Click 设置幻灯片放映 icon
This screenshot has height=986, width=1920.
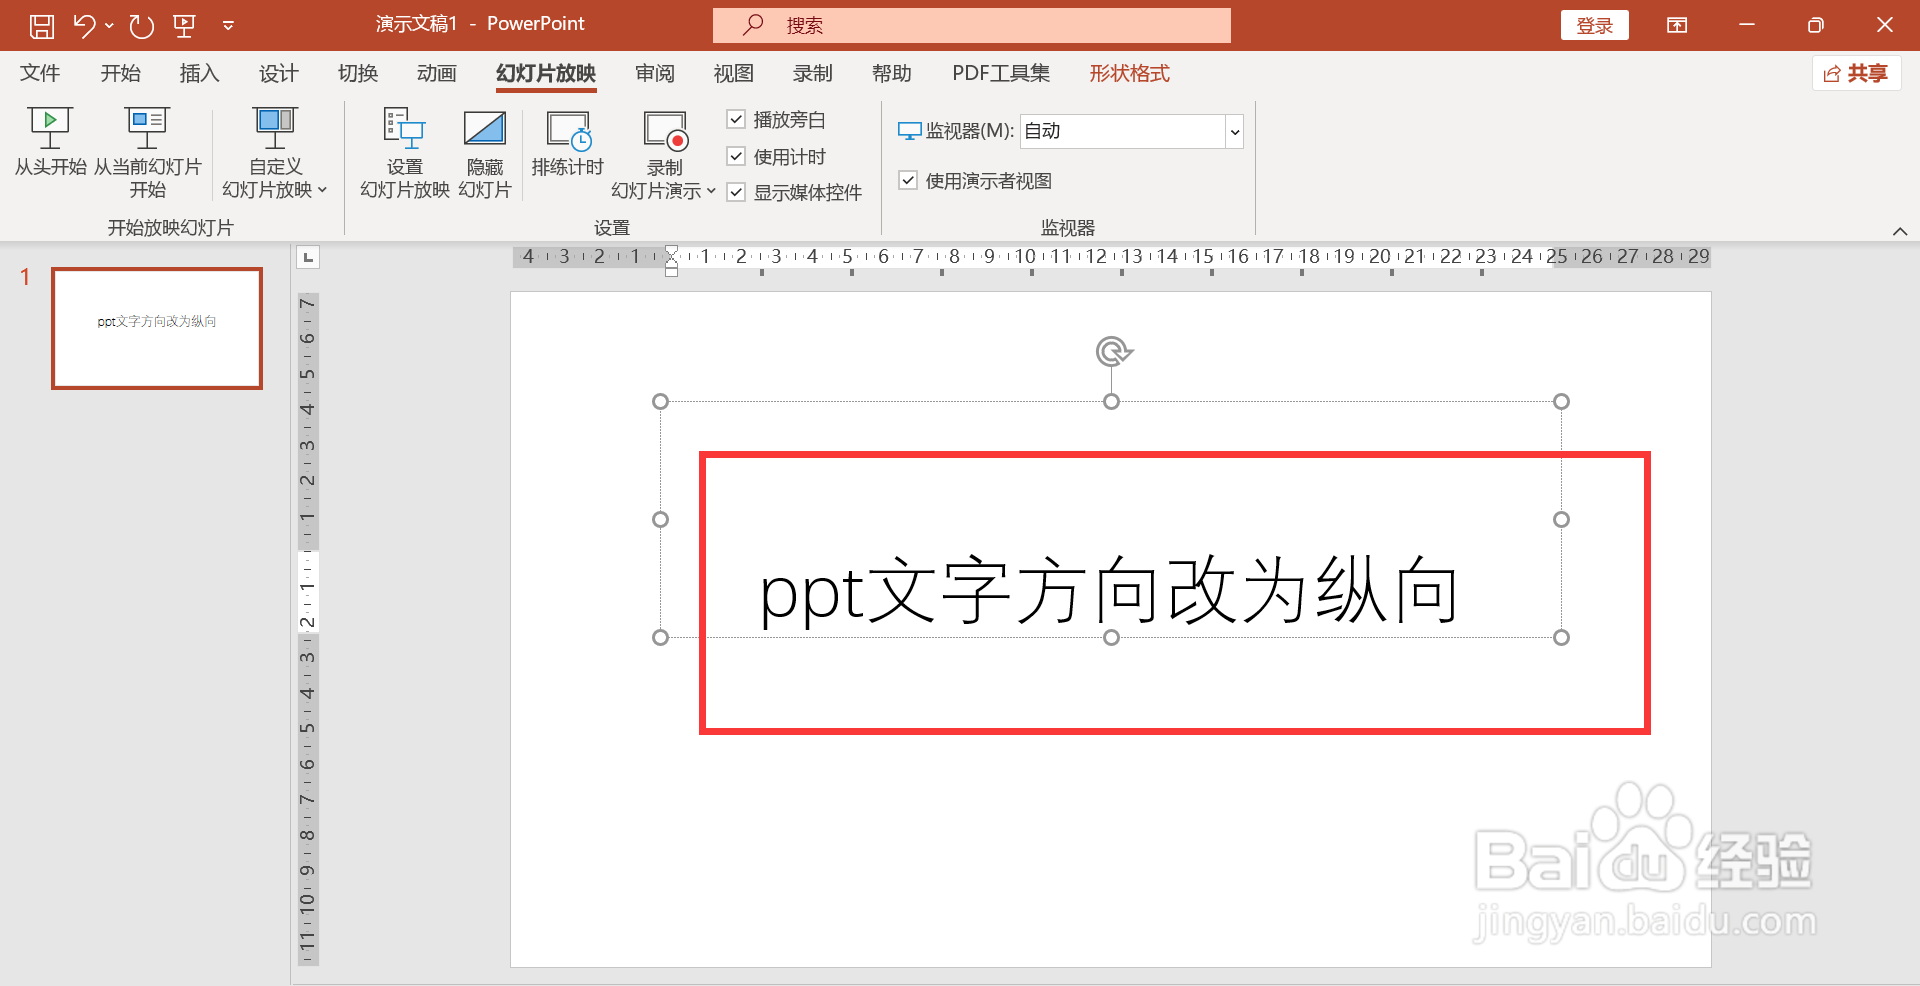(x=404, y=152)
